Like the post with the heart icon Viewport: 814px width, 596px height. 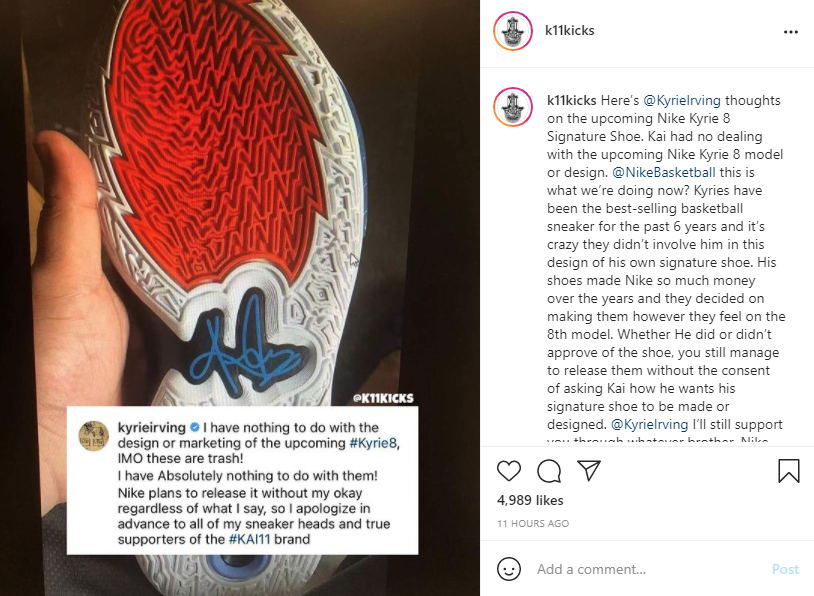(509, 471)
